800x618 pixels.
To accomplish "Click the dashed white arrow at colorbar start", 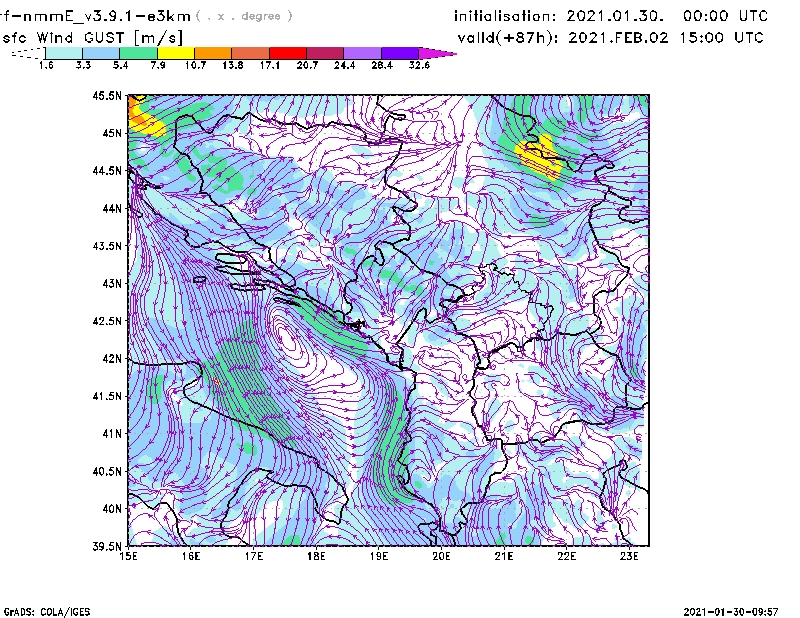I will 25,53.
